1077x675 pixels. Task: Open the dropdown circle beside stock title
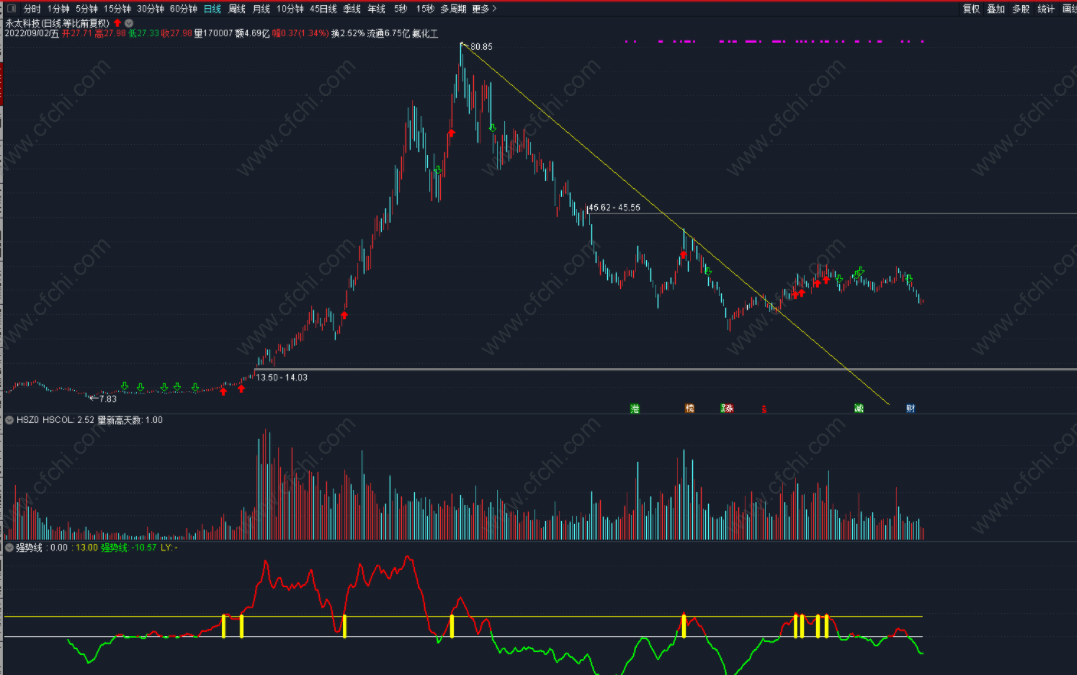click(128, 23)
